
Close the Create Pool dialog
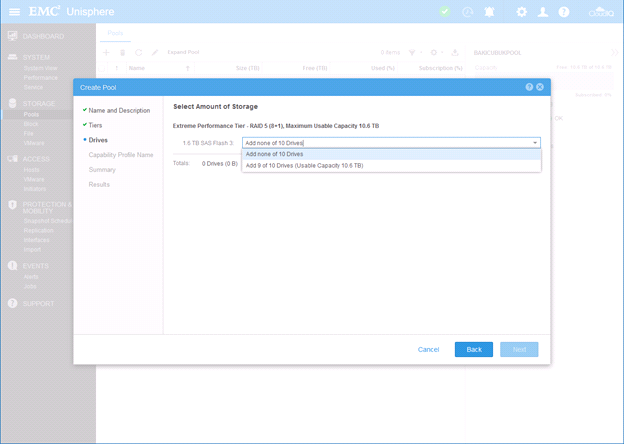540,87
